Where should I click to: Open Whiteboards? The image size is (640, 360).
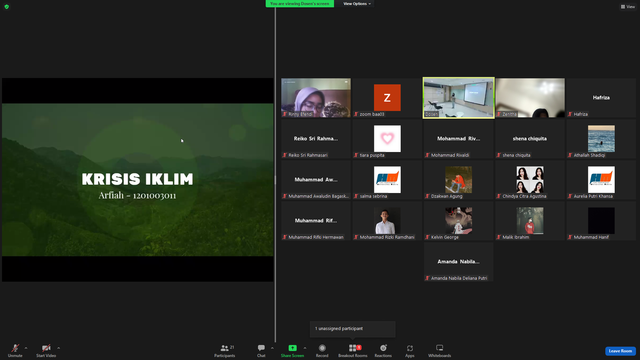(x=440, y=350)
